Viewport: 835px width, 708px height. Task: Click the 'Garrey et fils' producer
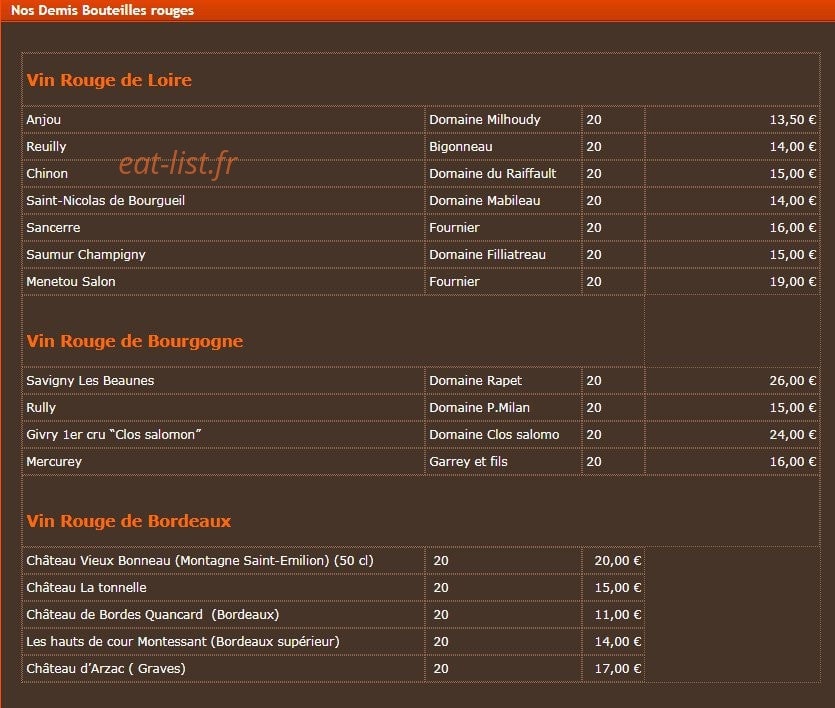pos(468,462)
